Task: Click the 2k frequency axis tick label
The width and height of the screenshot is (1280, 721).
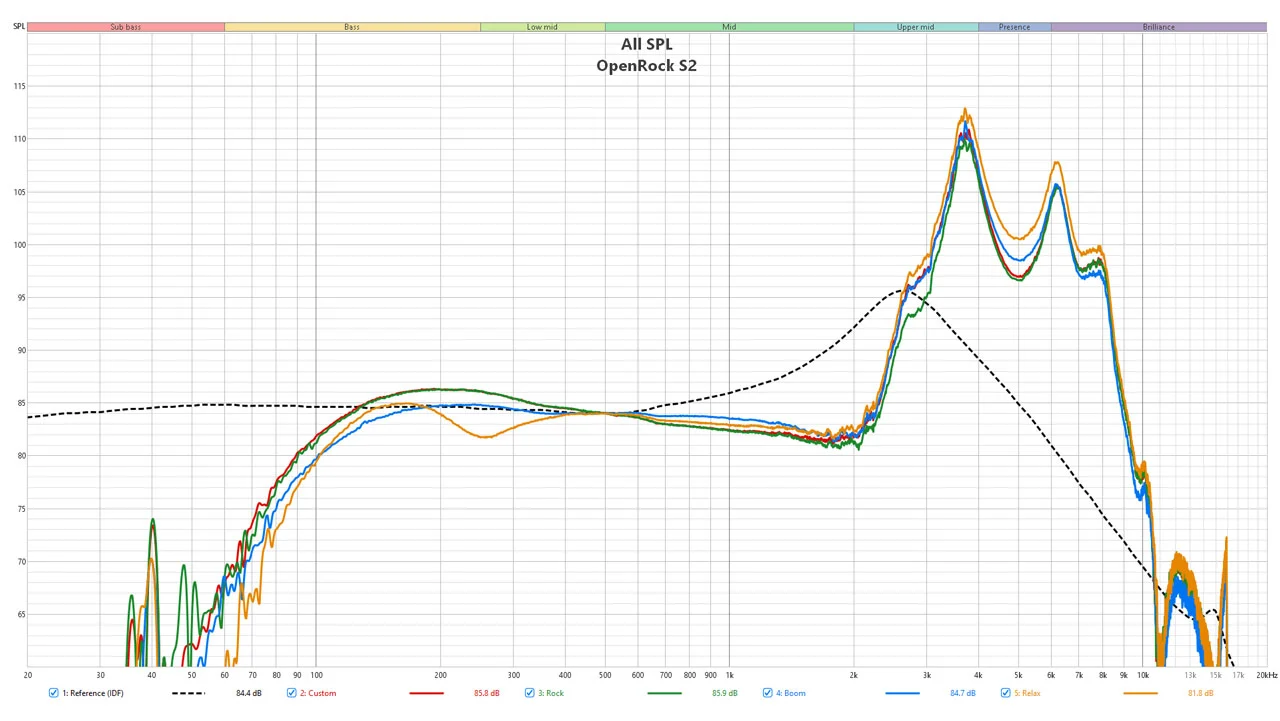Action: click(x=854, y=676)
